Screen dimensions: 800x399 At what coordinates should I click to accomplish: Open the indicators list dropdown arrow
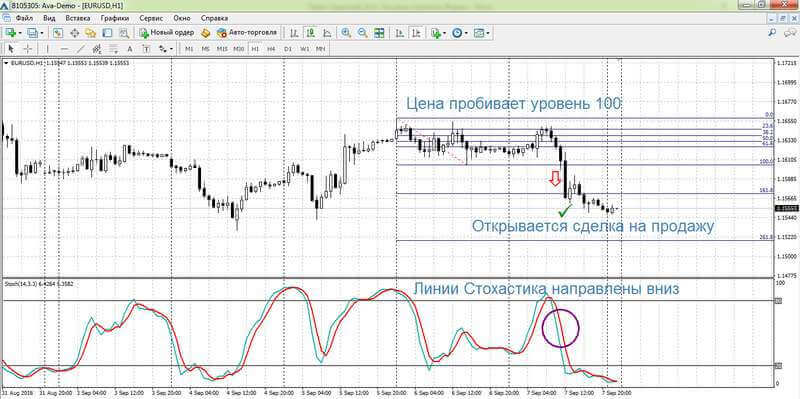pyautogui.click(x=444, y=33)
